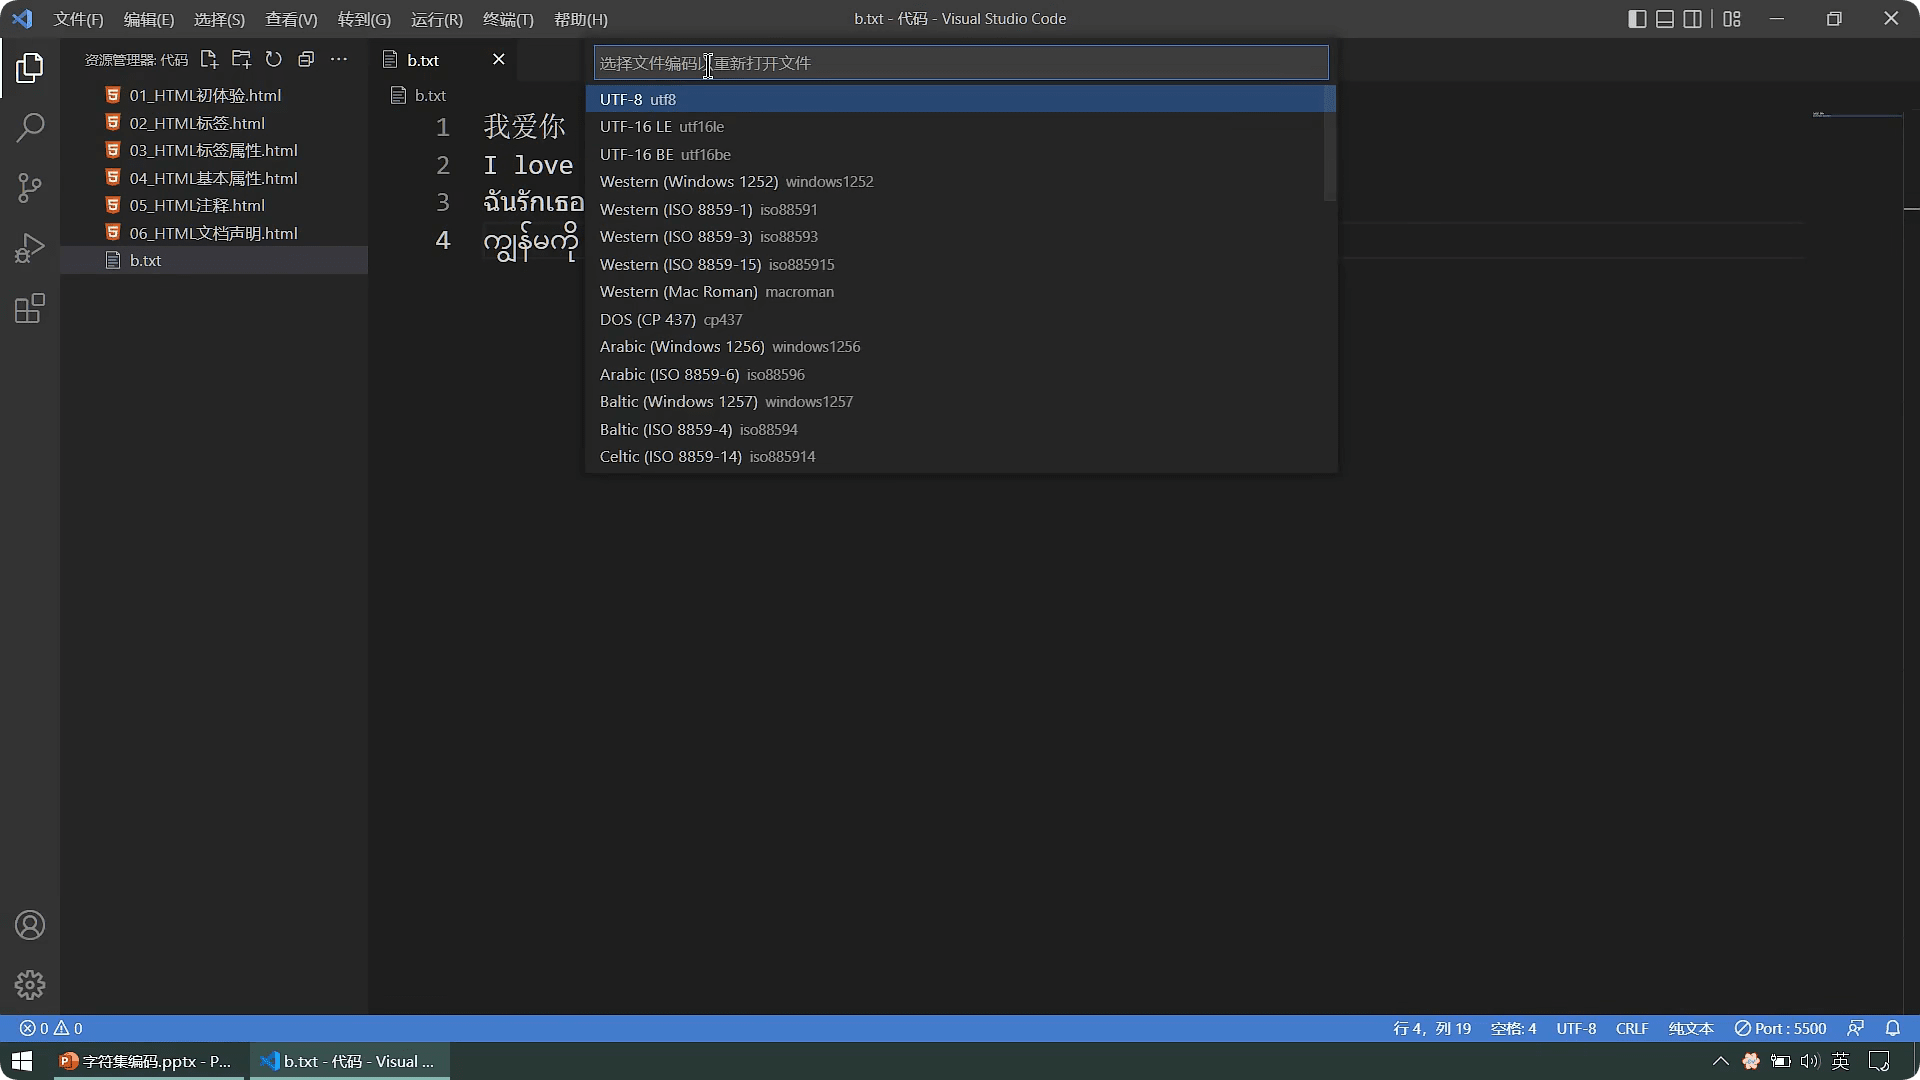Click the New Folder icon in explorer

point(241,60)
